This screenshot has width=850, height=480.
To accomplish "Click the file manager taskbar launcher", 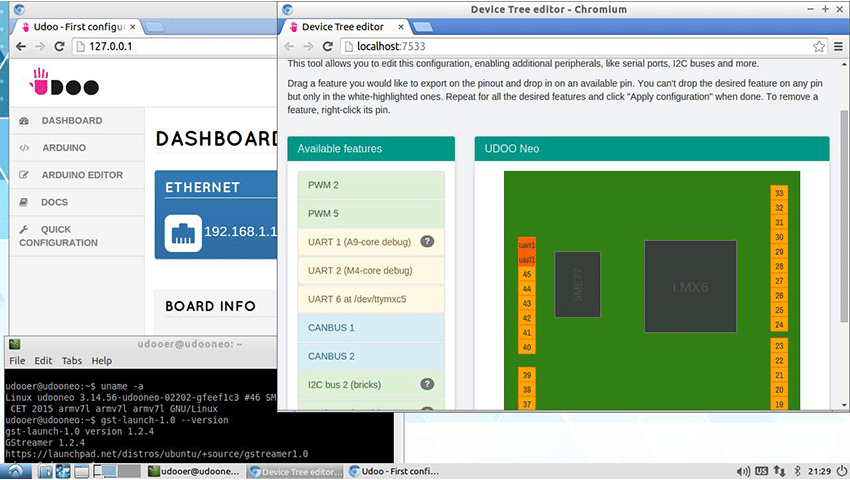I will [46, 471].
